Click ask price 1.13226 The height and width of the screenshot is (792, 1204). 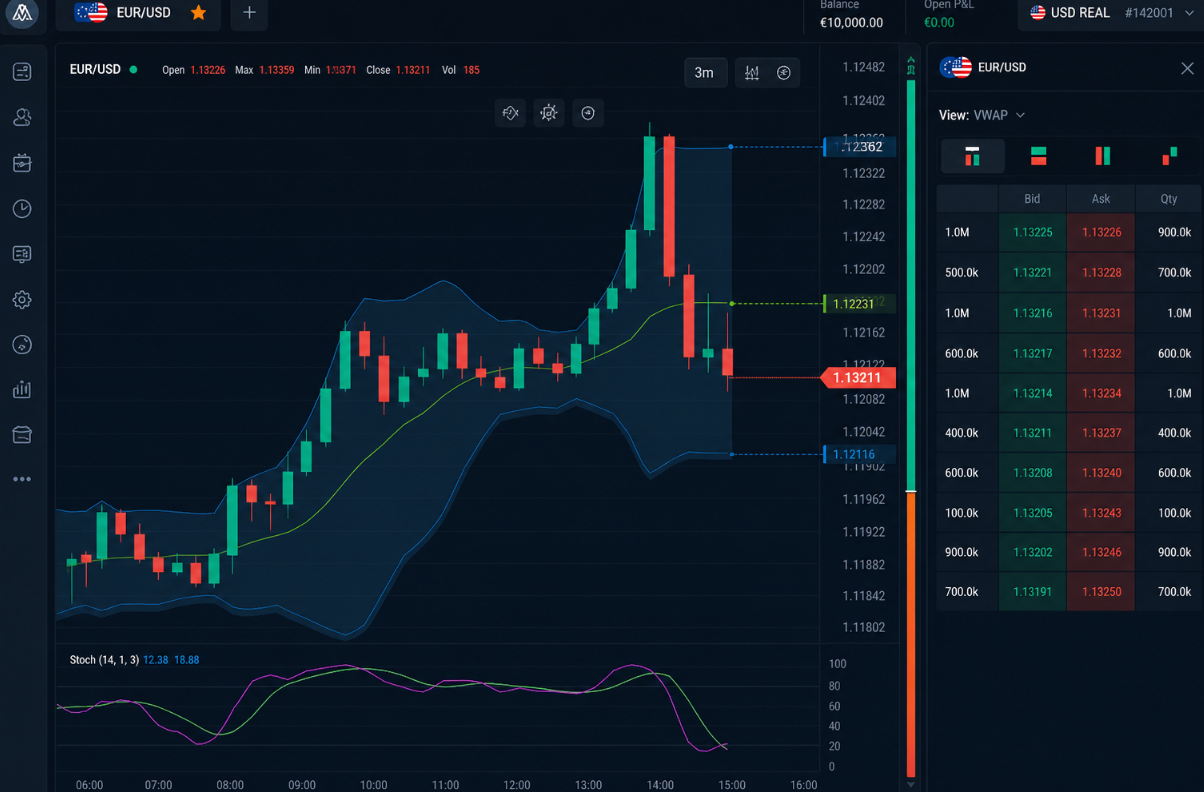[x=1101, y=232]
